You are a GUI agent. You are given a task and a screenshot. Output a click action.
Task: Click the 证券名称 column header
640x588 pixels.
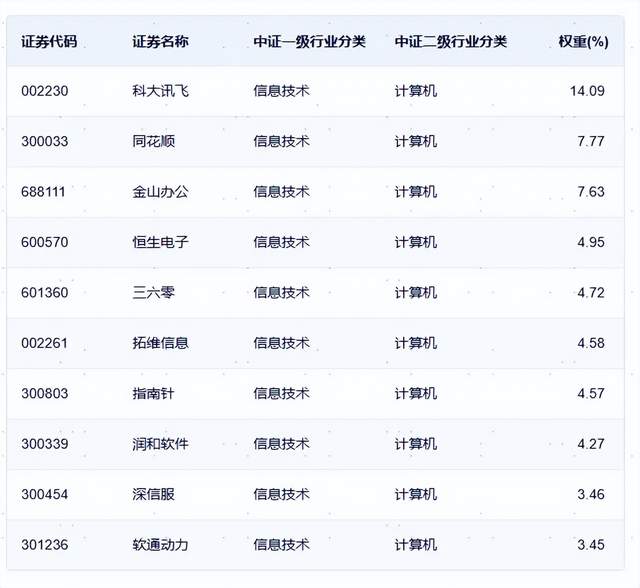(160, 42)
